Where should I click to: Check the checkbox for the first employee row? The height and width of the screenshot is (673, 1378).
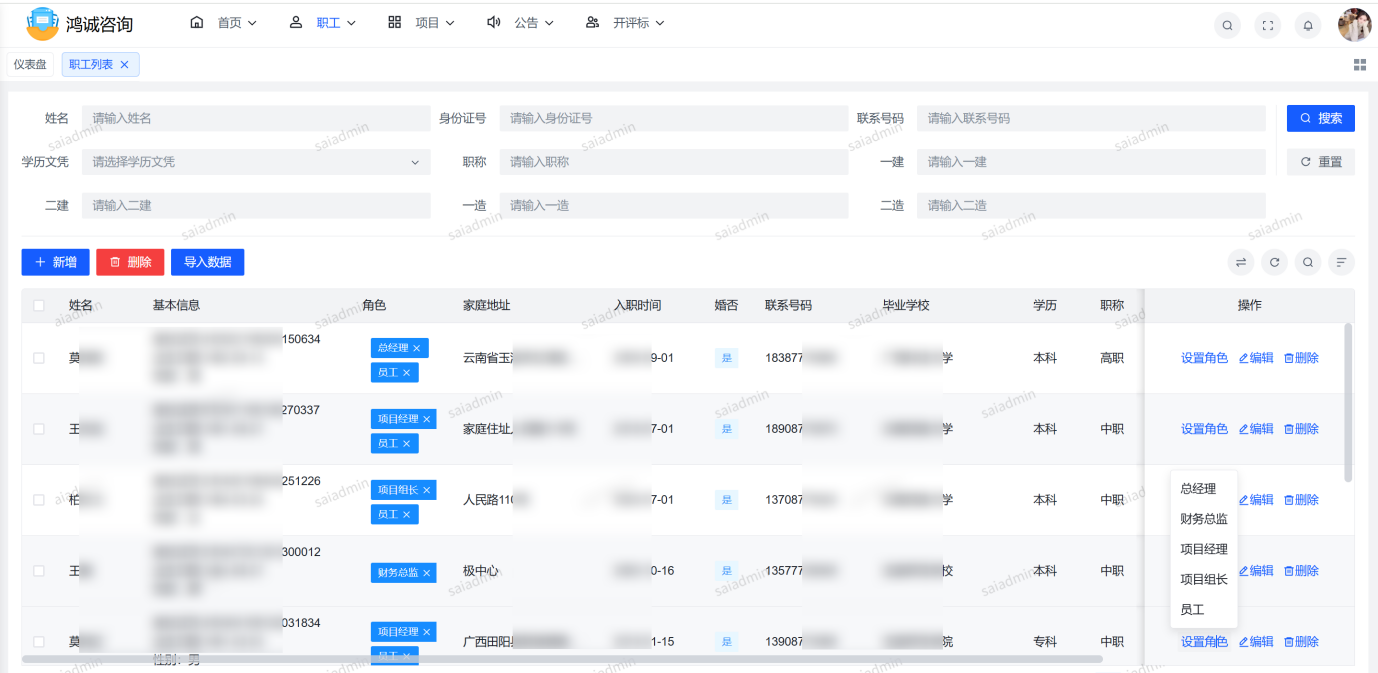click(x=39, y=357)
